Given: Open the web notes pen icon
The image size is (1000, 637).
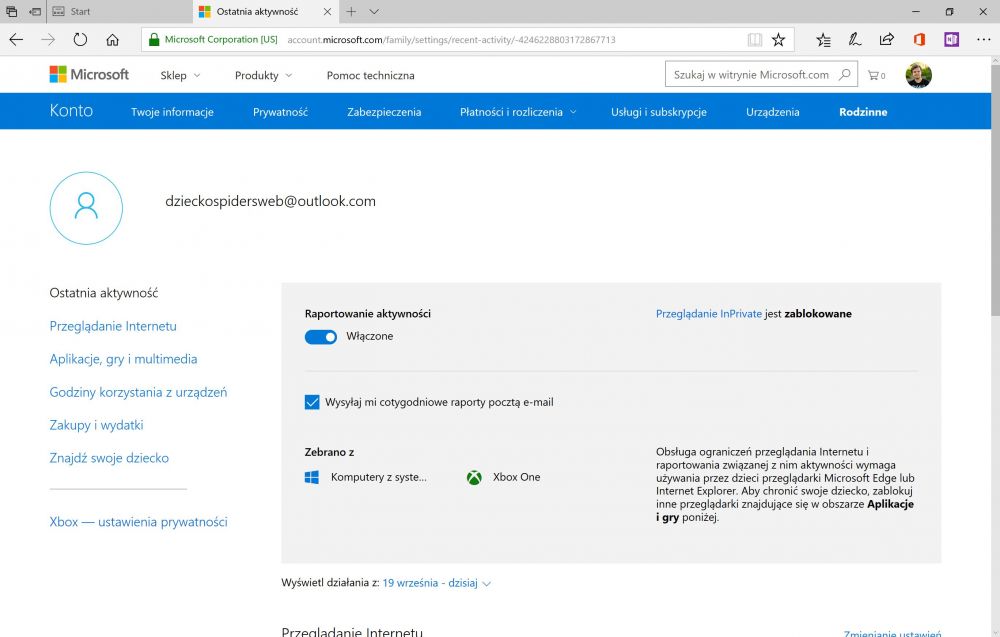Looking at the screenshot, I should (x=855, y=40).
